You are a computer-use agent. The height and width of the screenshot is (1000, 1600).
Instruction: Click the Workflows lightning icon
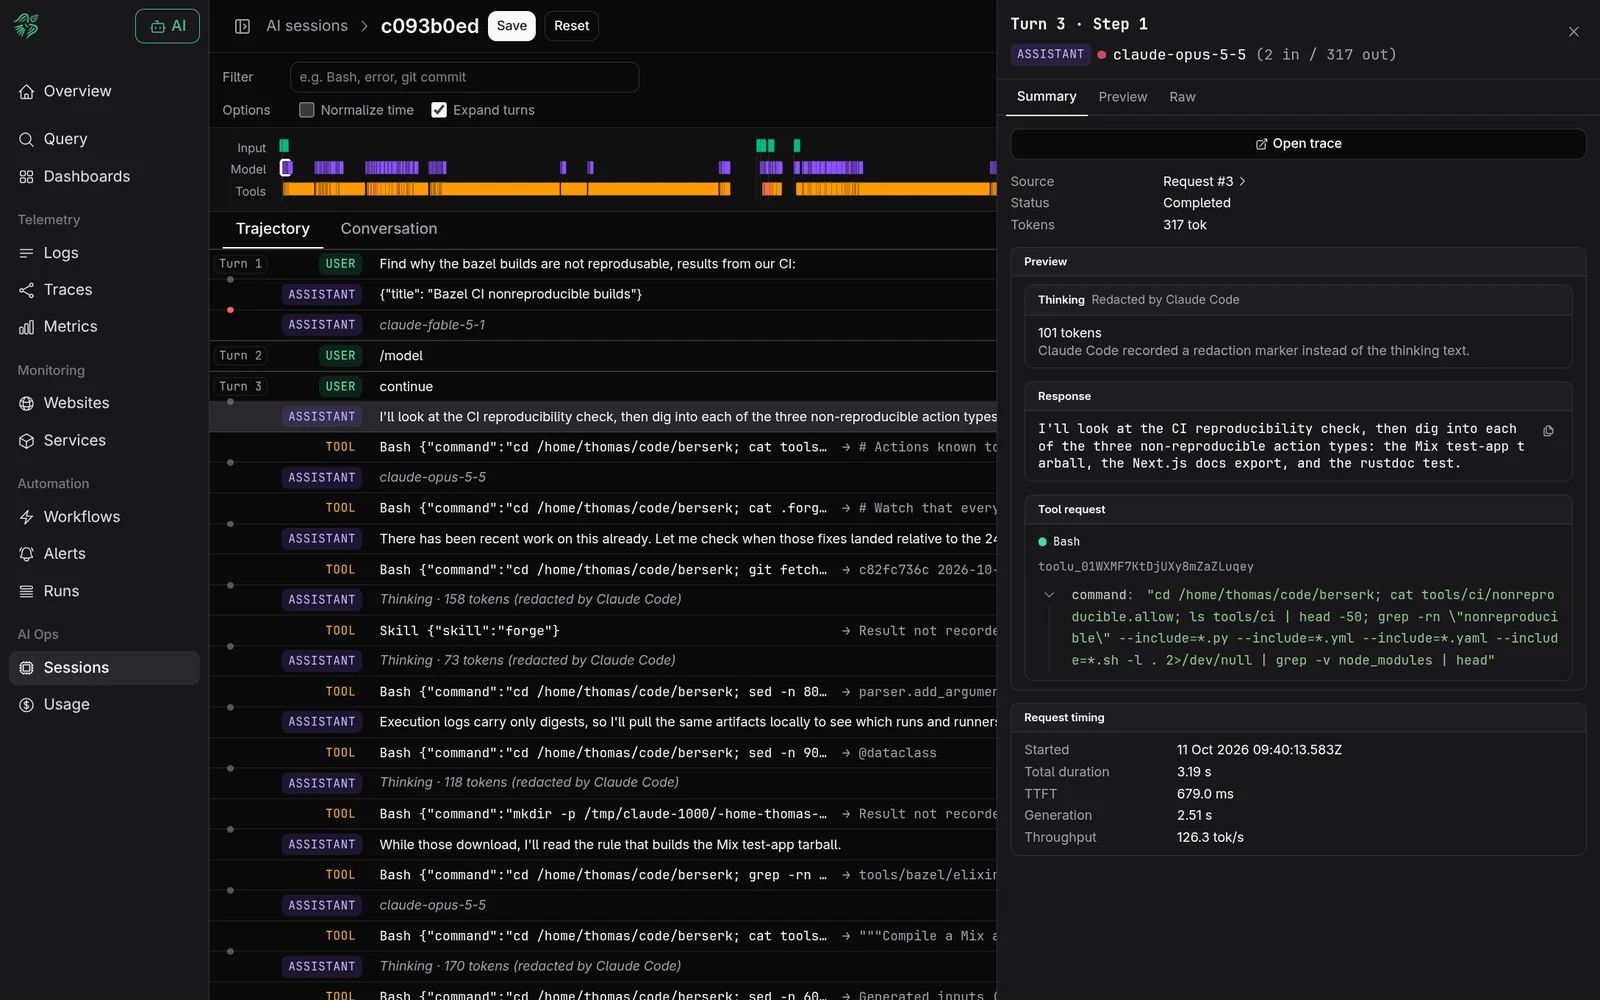27,517
